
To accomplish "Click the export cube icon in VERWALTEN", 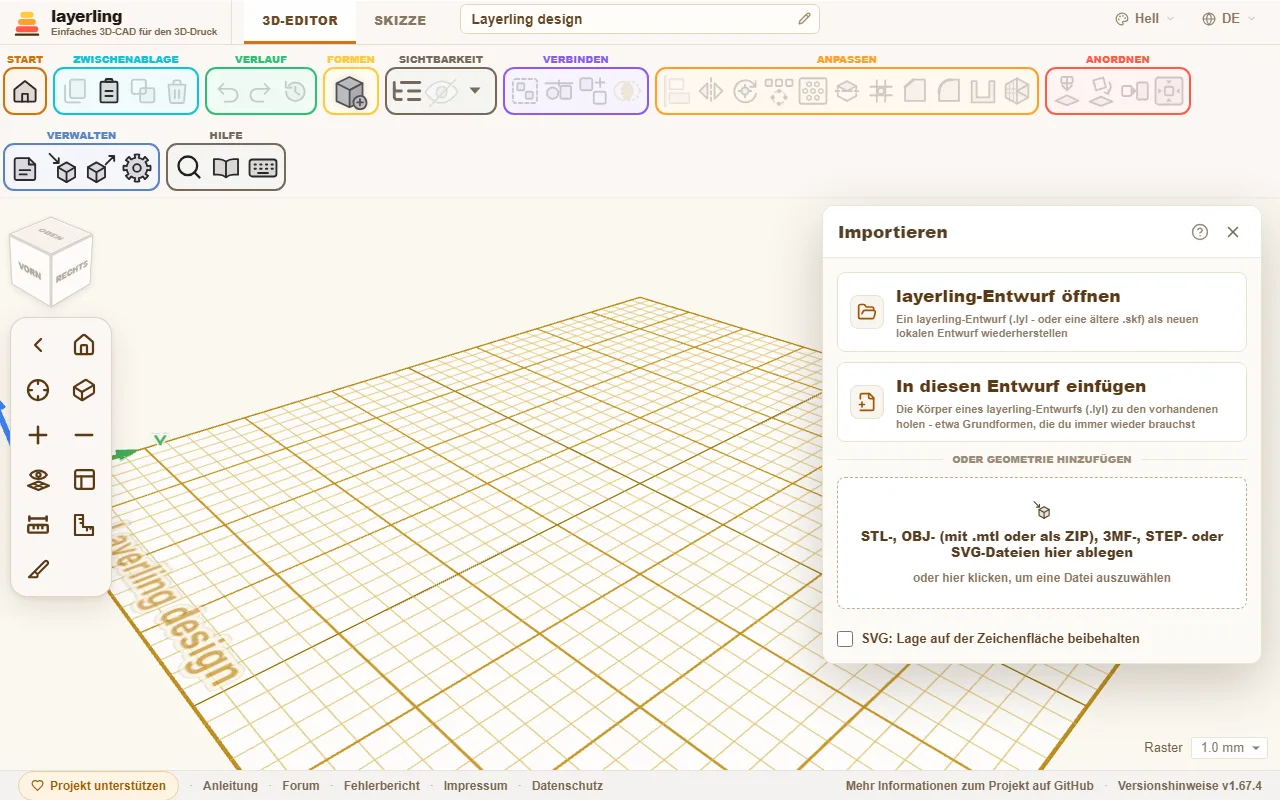I will point(100,168).
